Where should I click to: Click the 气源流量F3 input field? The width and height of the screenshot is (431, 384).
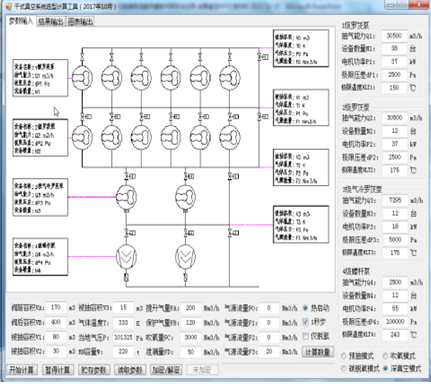click(269, 351)
